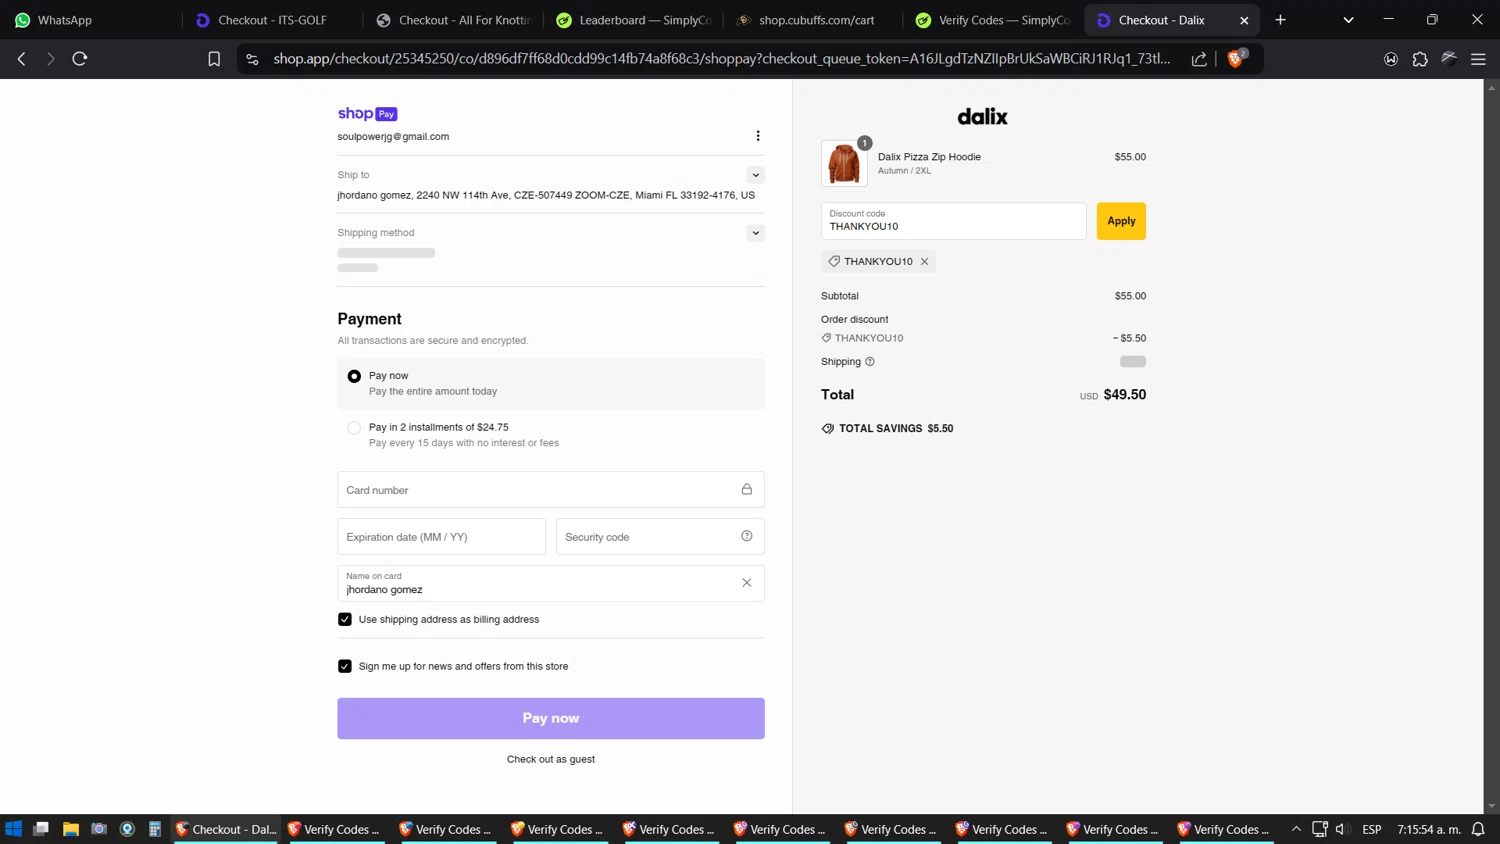Open the tab search dropdown arrow
This screenshot has height=844, width=1500.
click(x=1348, y=20)
